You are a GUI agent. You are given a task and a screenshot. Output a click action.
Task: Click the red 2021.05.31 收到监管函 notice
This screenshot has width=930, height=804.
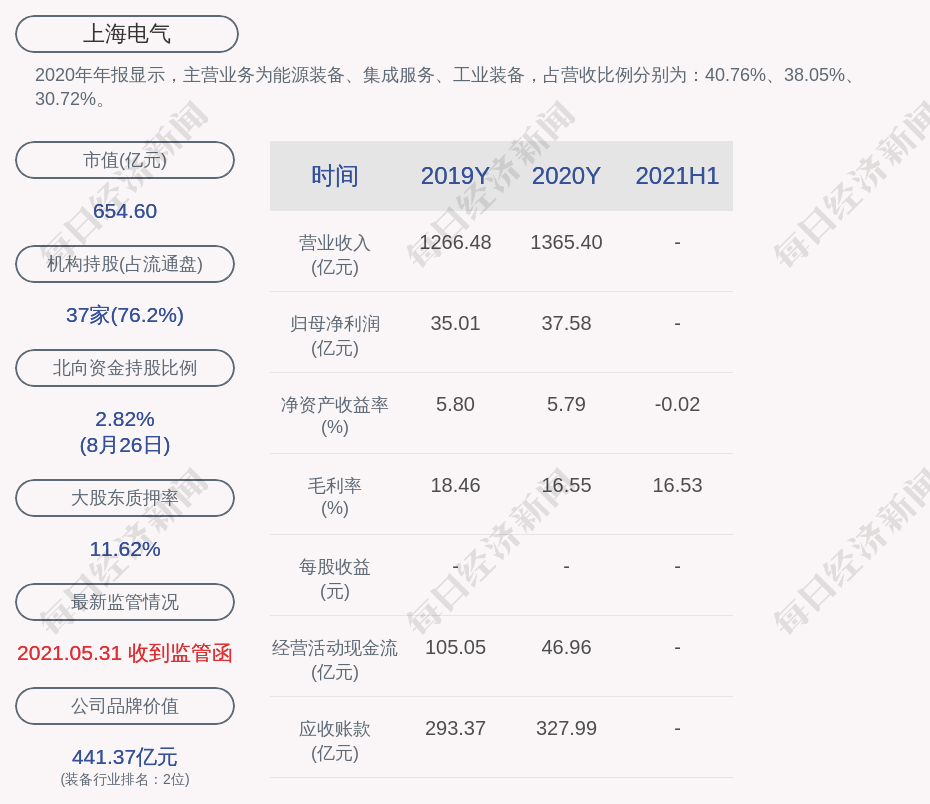125,653
